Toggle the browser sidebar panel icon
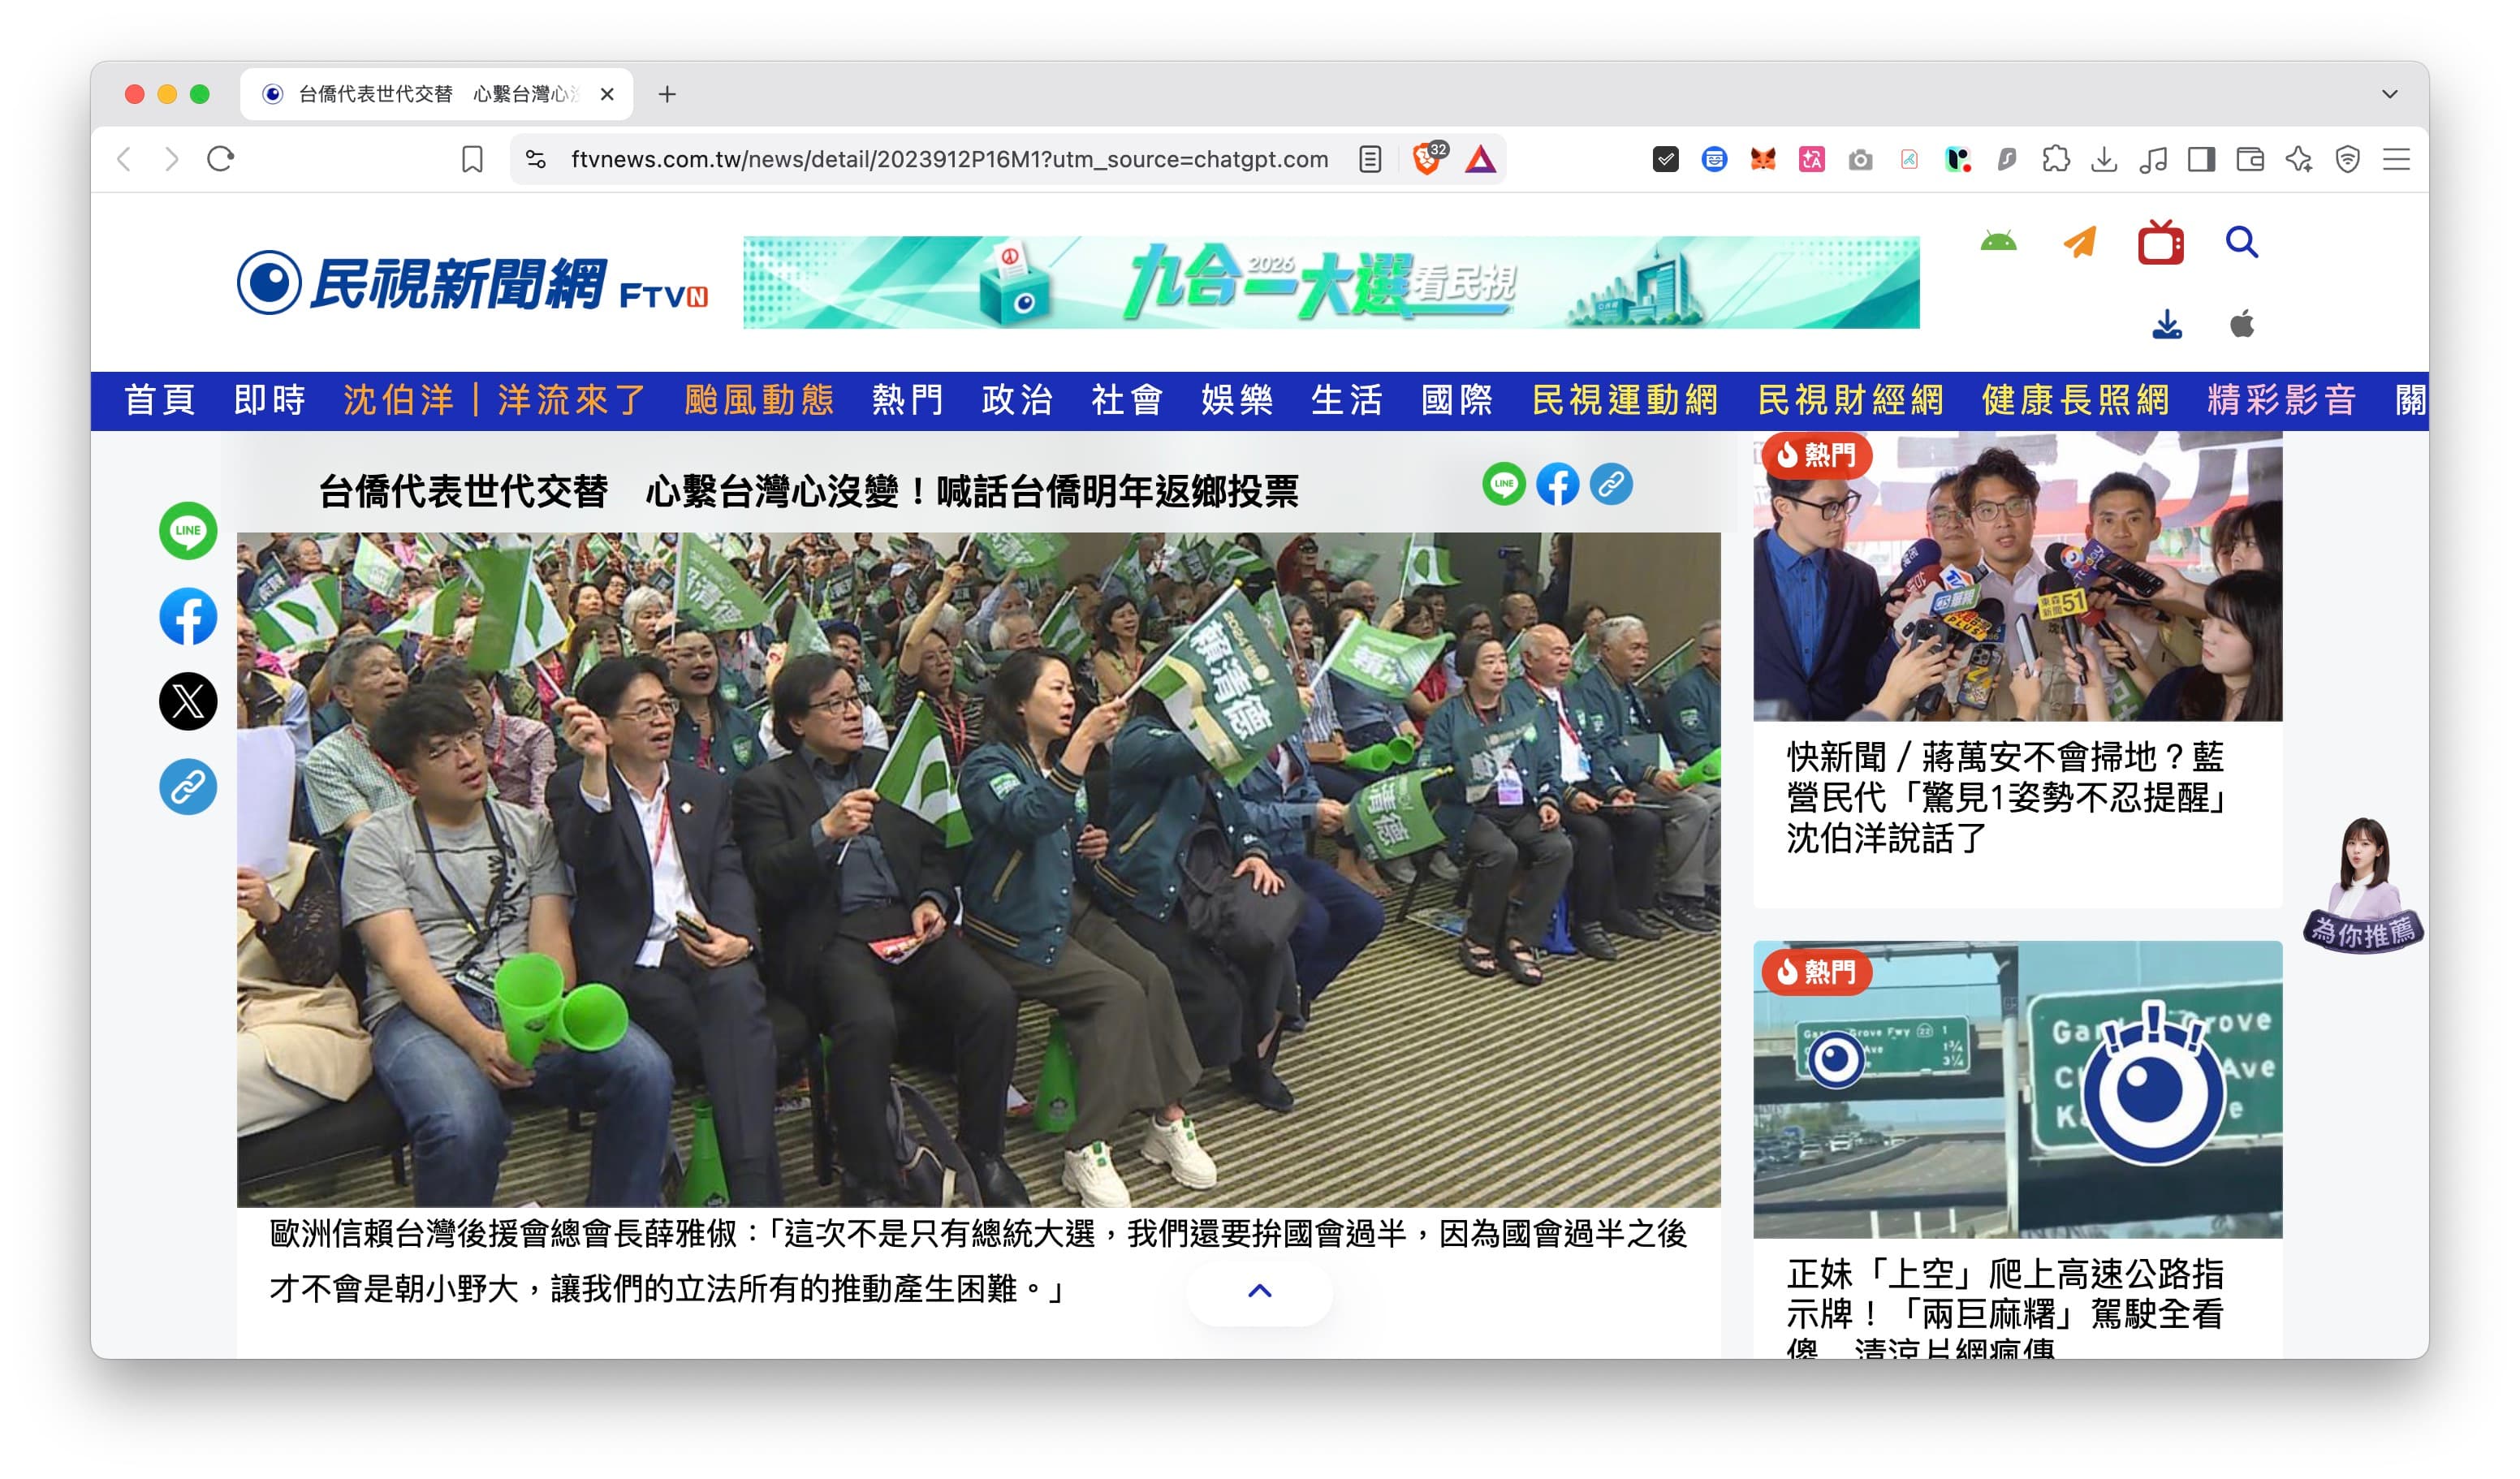Image resolution: width=2520 pixels, height=1479 pixels. pos(2201,159)
